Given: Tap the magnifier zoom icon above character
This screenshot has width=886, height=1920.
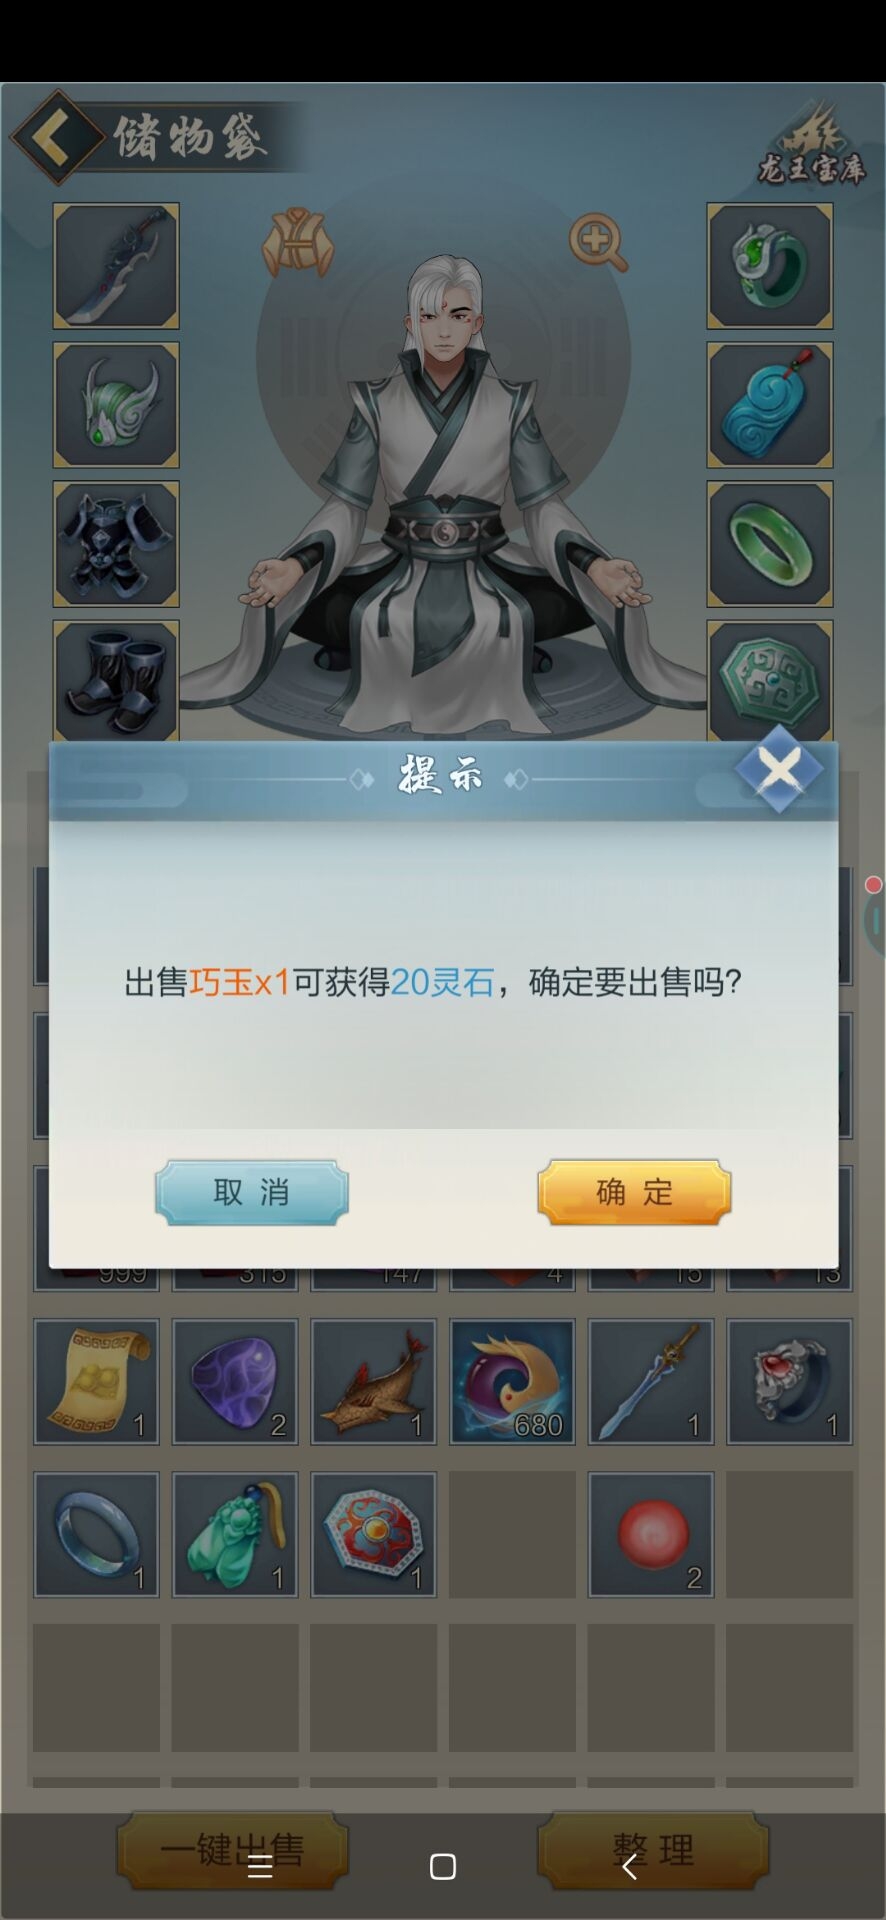Looking at the screenshot, I should pyautogui.click(x=598, y=243).
